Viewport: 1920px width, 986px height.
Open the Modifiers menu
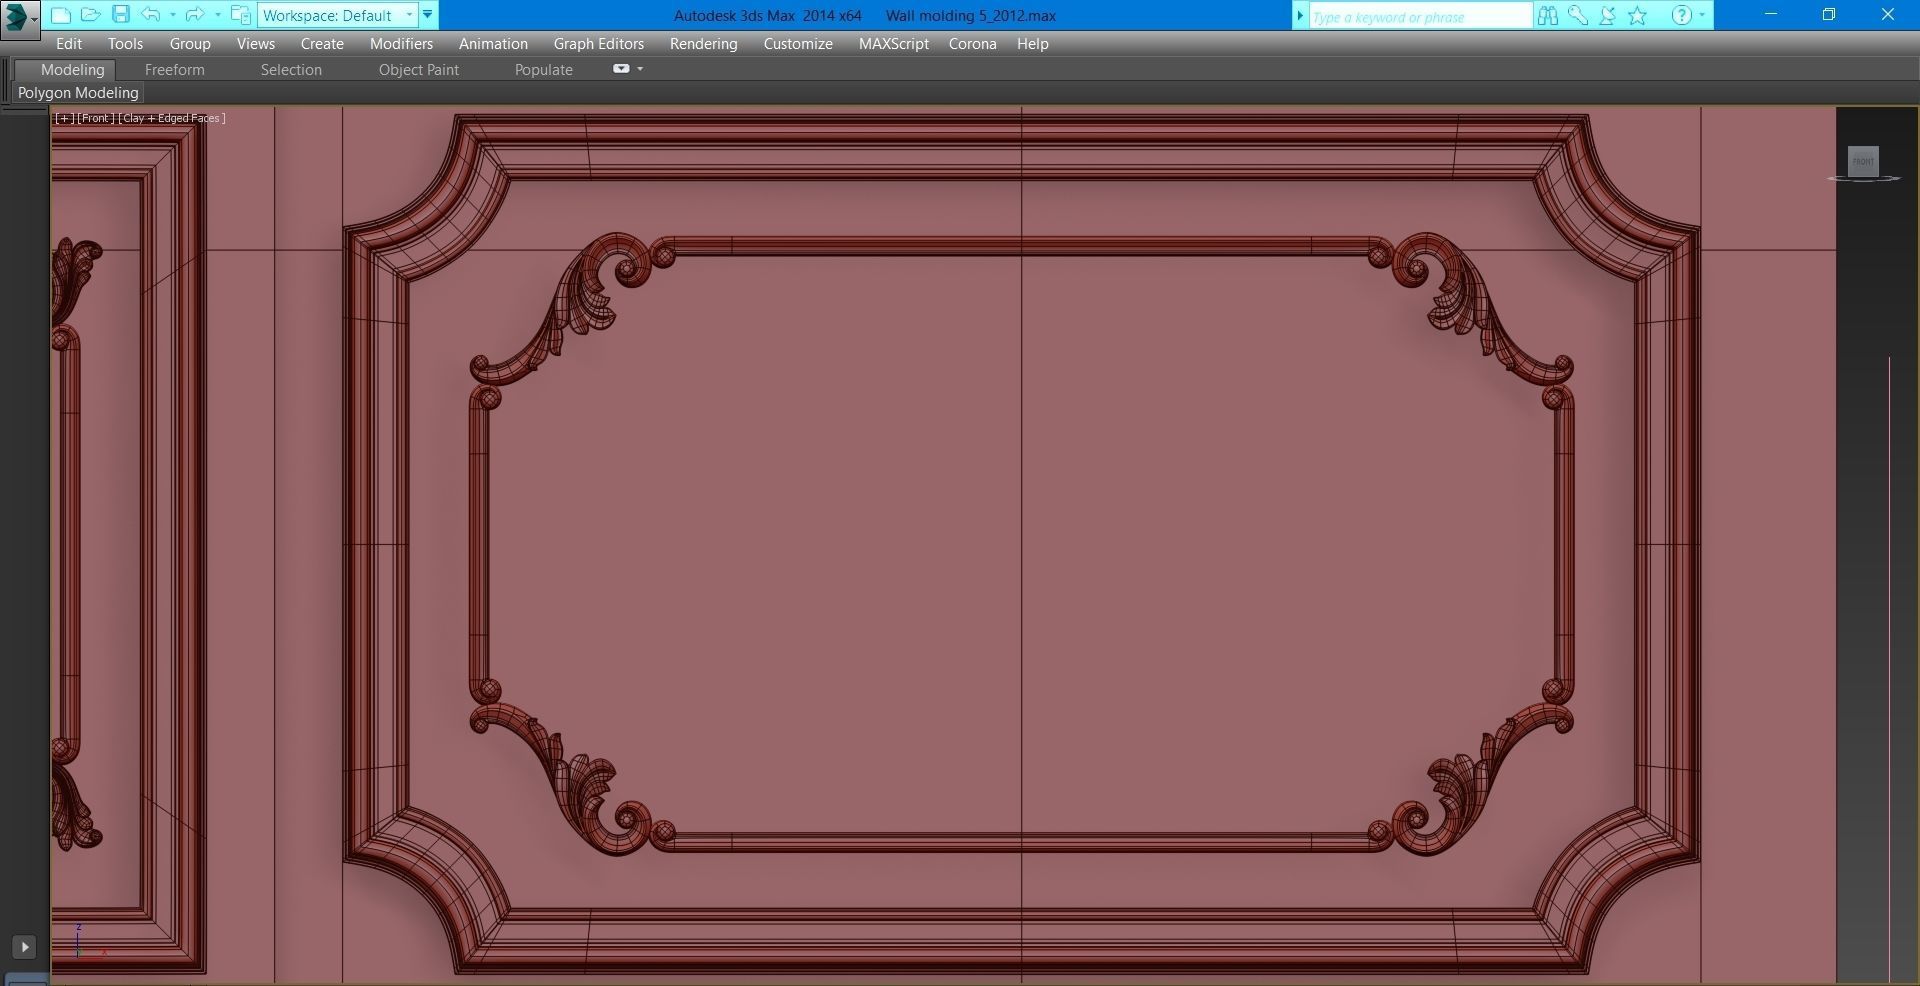click(401, 44)
